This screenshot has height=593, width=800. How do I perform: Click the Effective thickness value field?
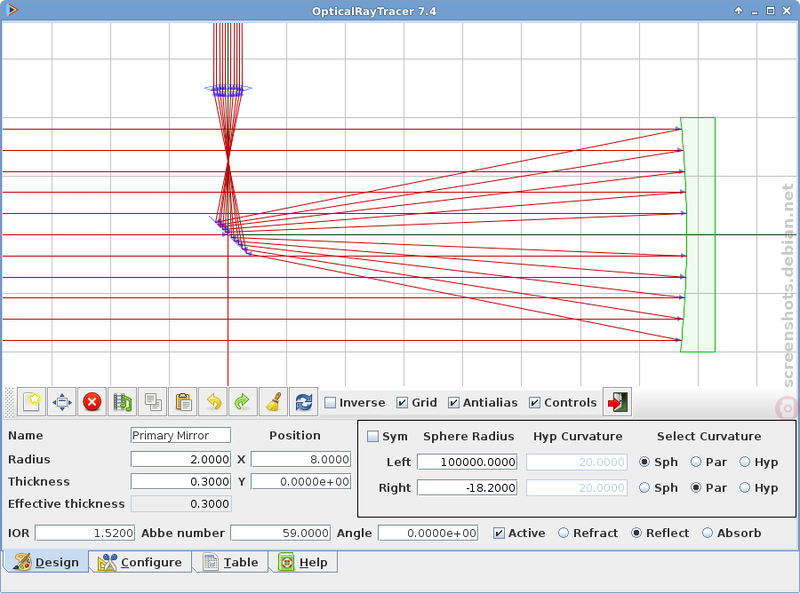pyautogui.click(x=181, y=504)
